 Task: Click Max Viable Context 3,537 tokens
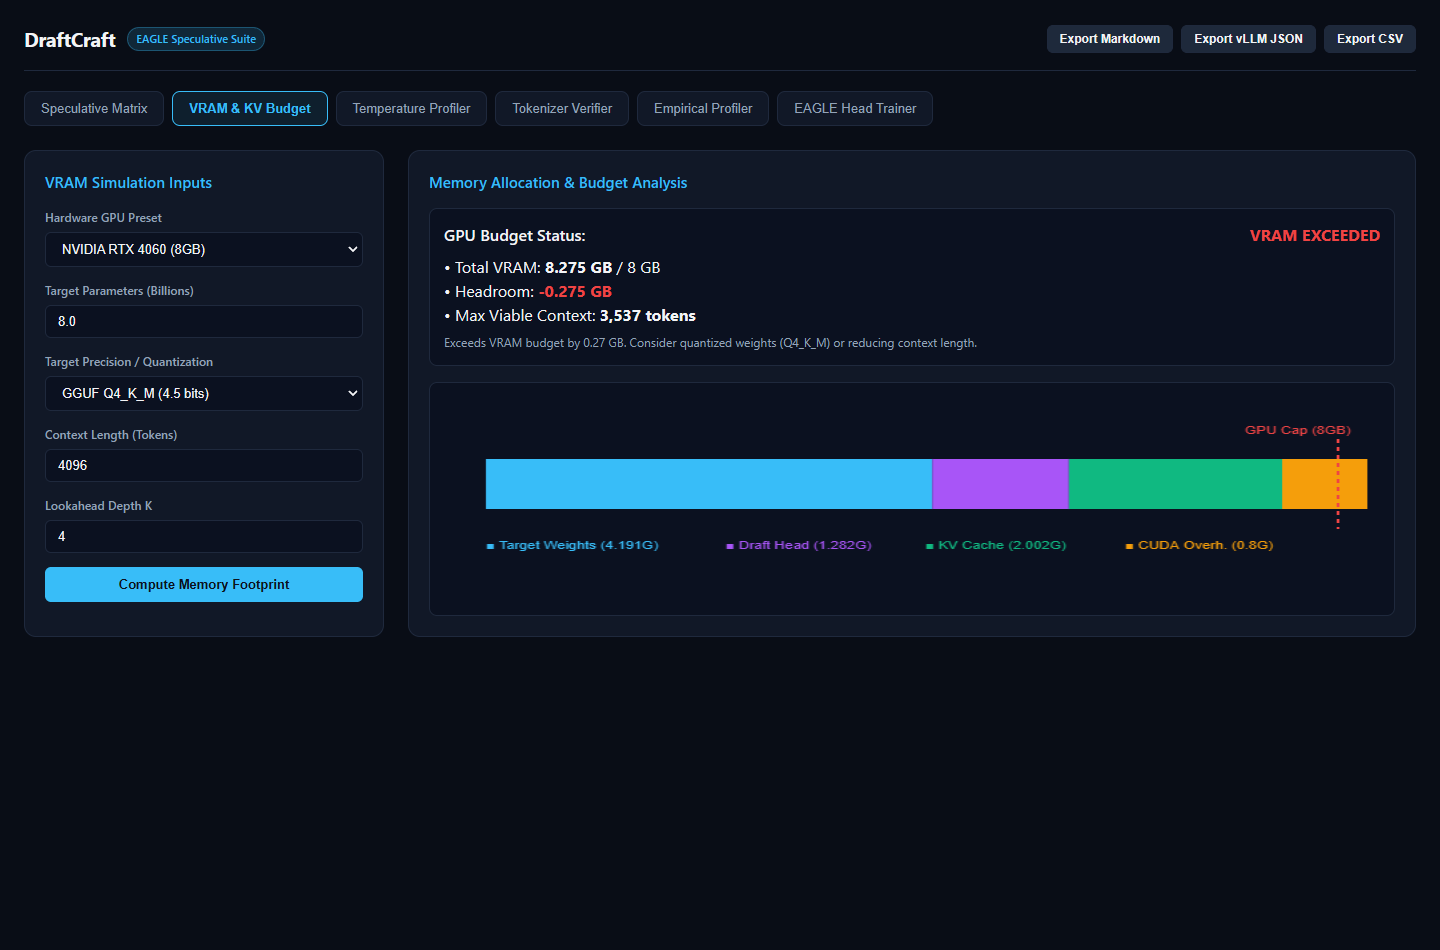pyautogui.click(x=647, y=316)
